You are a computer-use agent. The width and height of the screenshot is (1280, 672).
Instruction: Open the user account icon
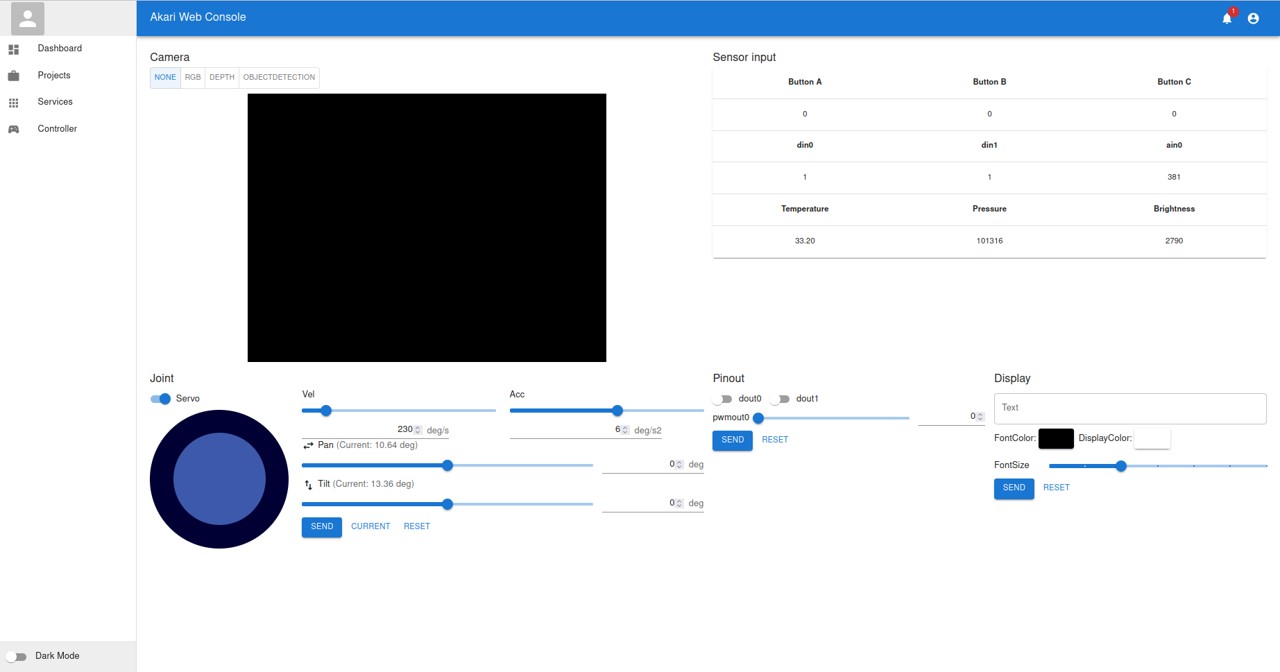tap(1253, 18)
